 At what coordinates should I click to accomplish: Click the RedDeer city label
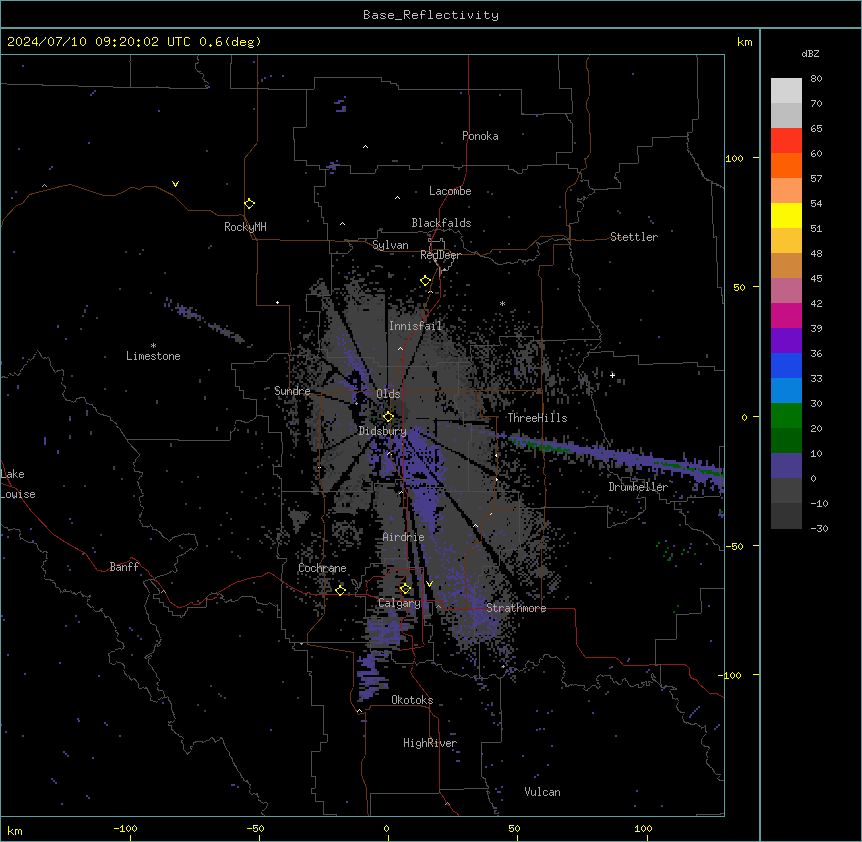click(440, 255)
